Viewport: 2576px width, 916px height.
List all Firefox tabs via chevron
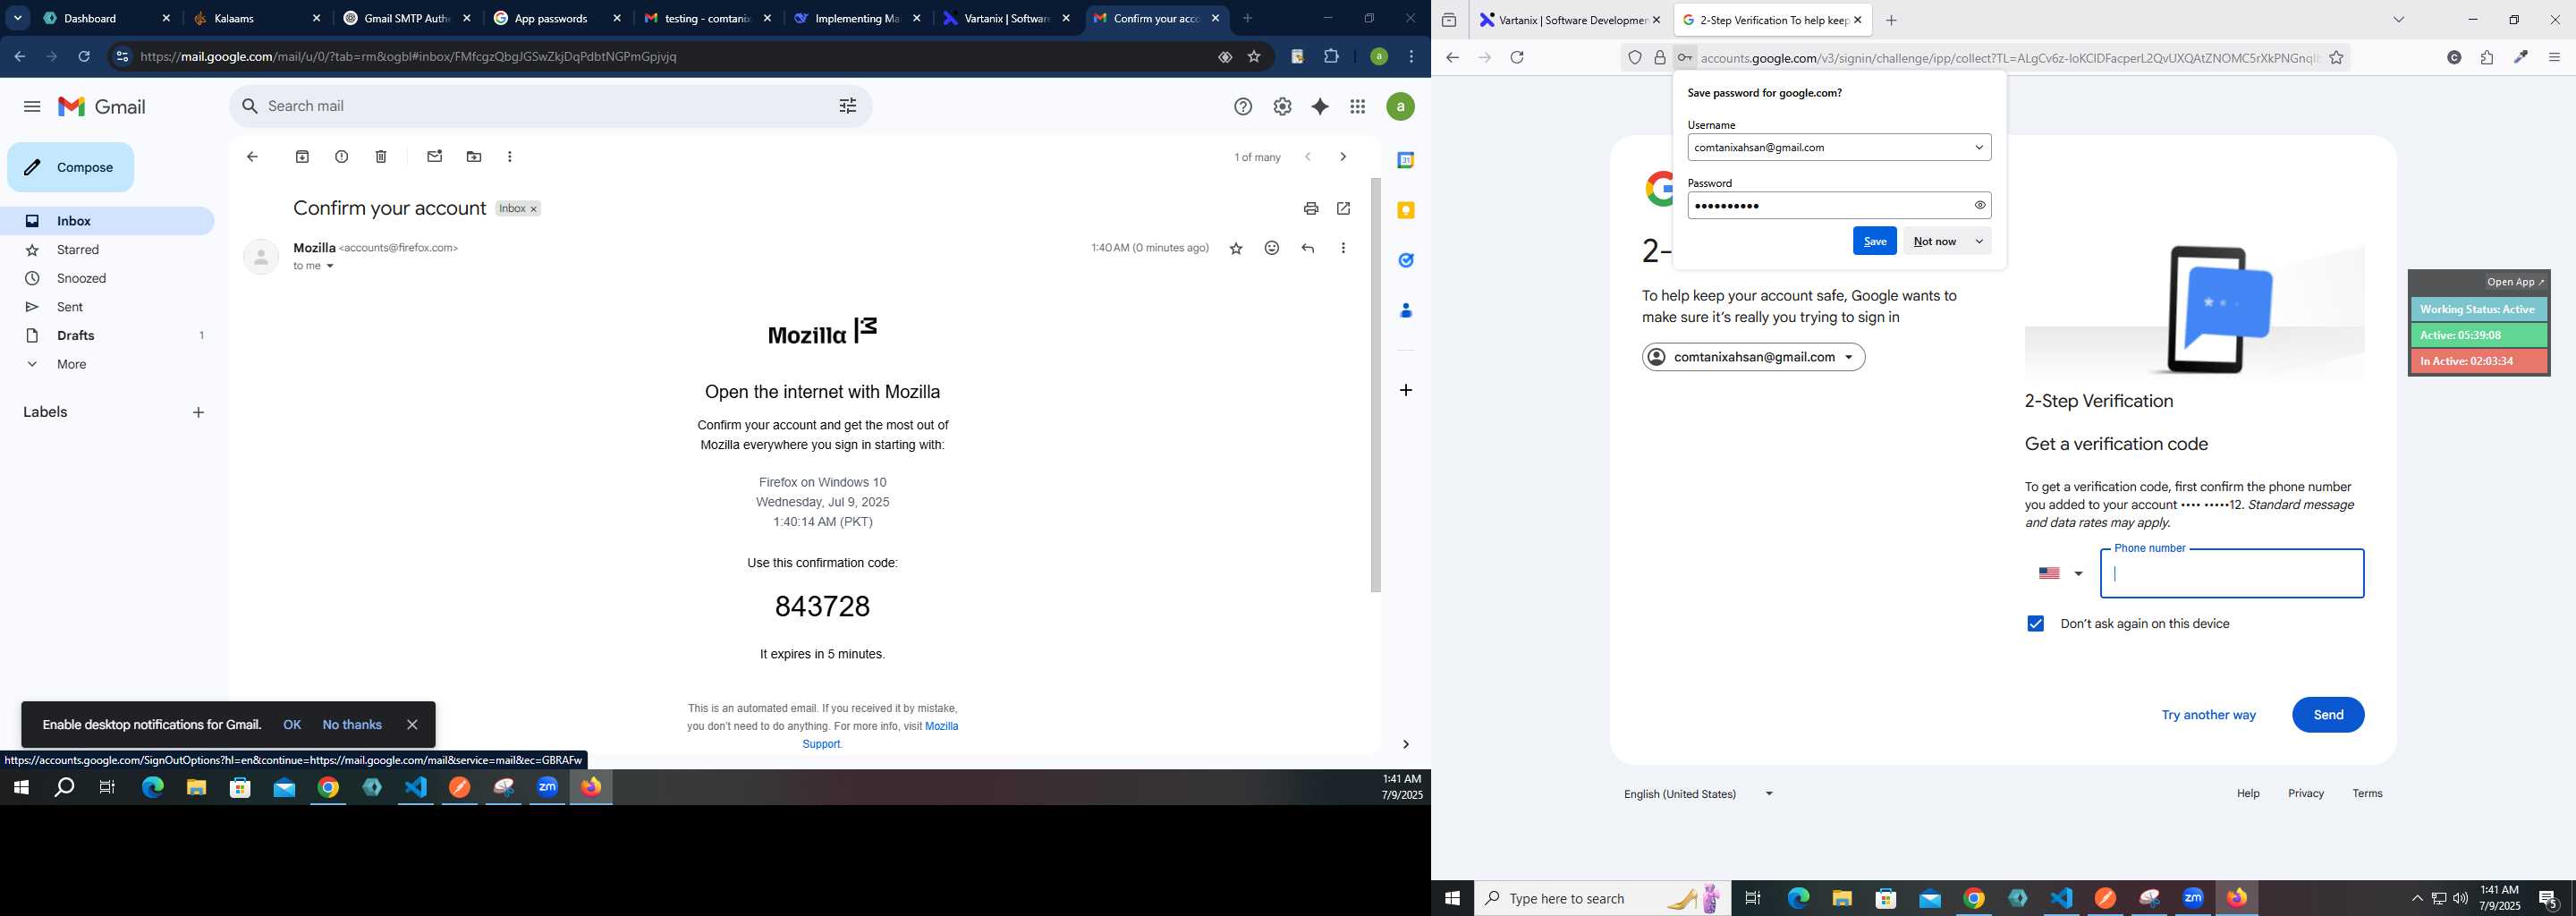pos(2398,20)
